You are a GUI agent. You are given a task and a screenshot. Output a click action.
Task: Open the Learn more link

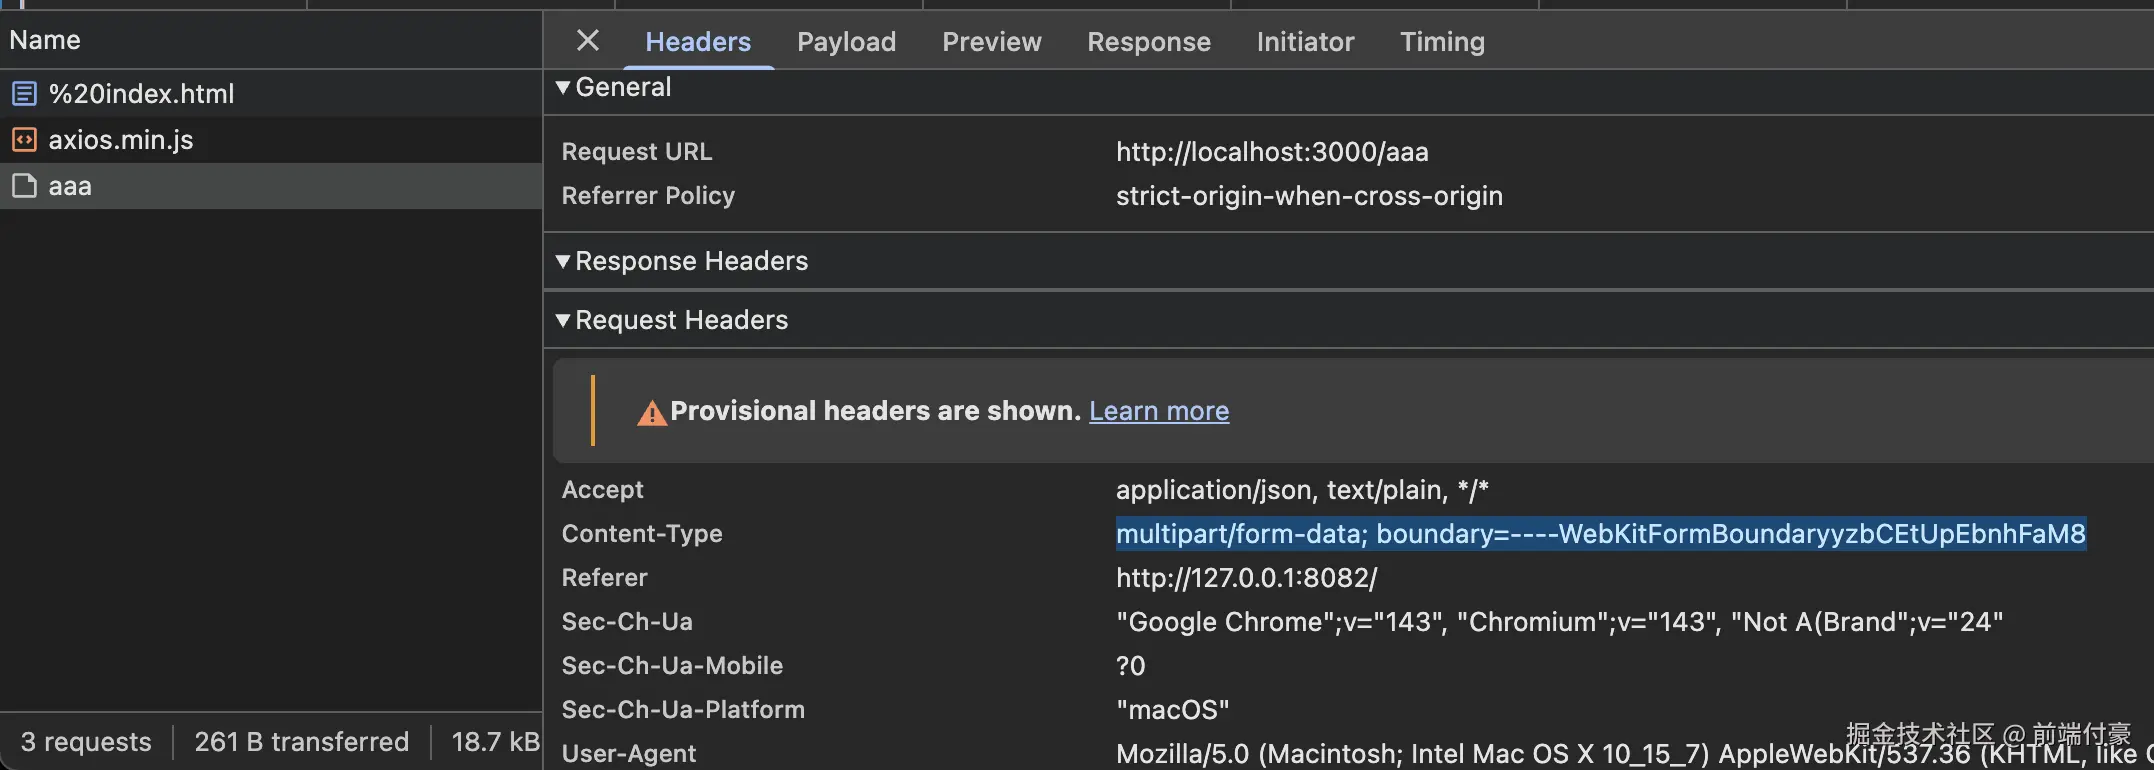click(x=1158, y=411)
